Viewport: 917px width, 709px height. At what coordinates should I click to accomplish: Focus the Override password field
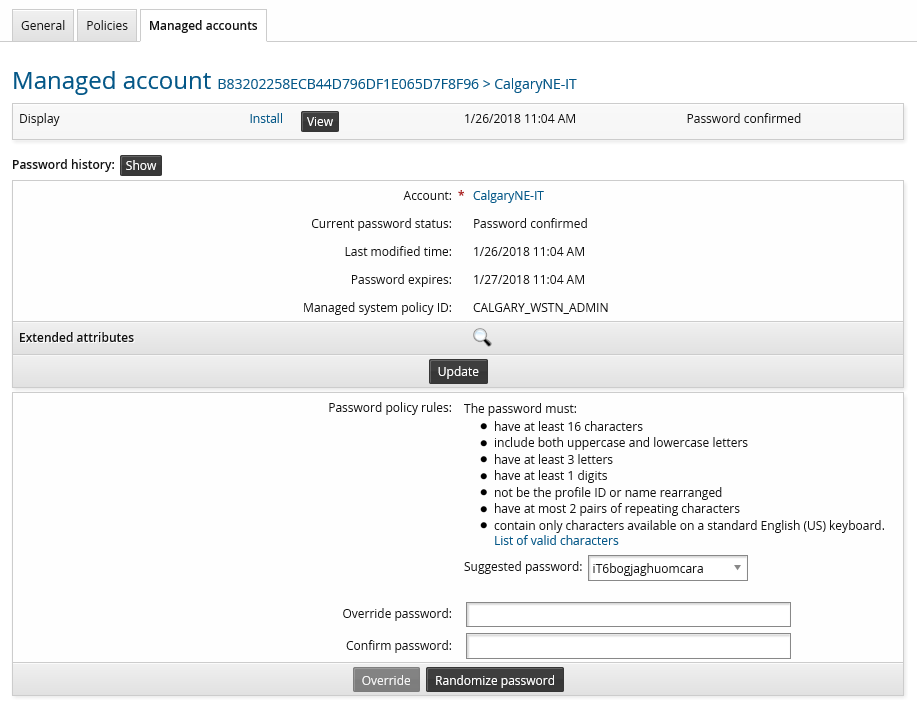pyautogui.click(x=628, y=614)
